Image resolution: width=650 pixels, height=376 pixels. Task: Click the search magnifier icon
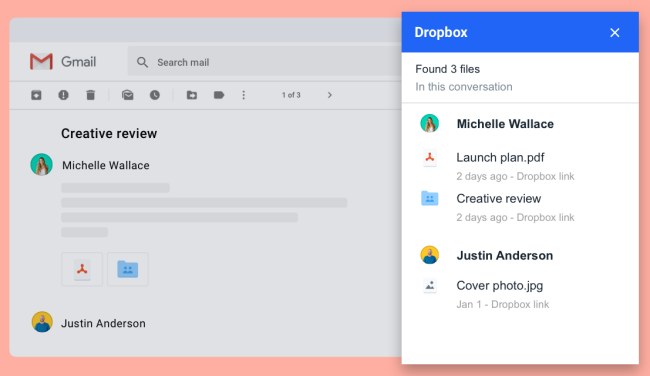(142, 62)
